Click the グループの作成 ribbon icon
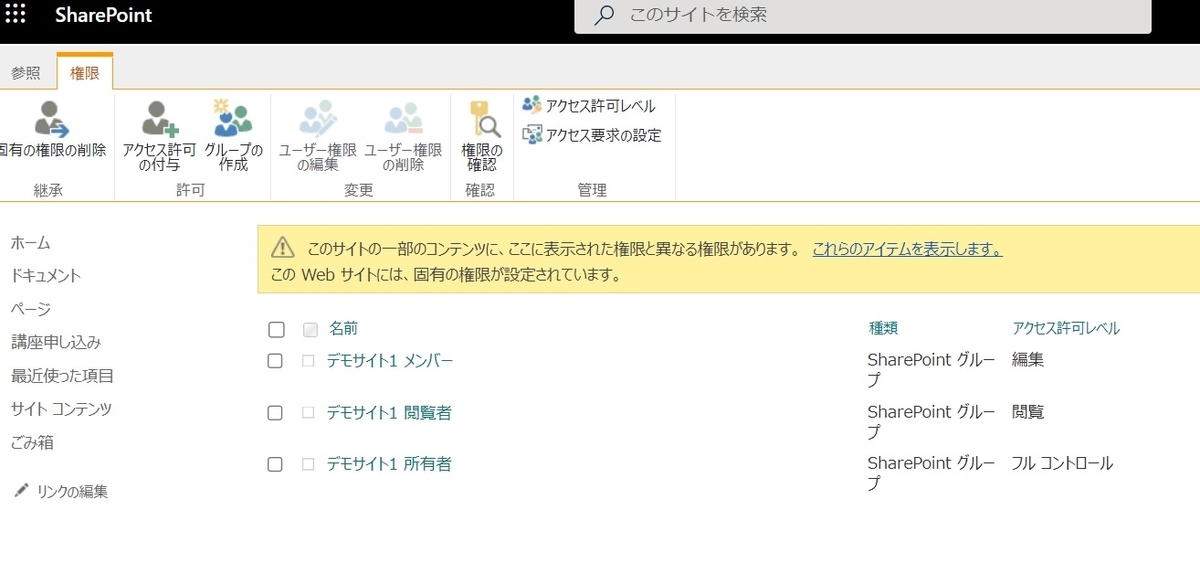Screen dimensions: 1200x563 [234, 117]
